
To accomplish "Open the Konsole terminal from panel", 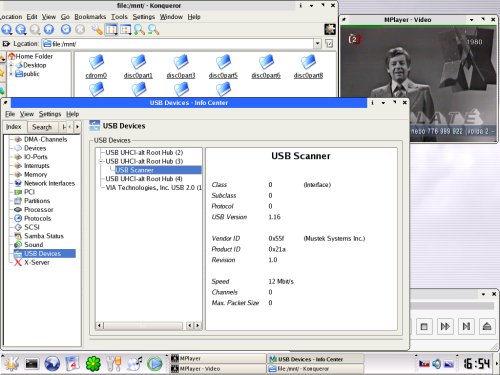I will (32, 363).
